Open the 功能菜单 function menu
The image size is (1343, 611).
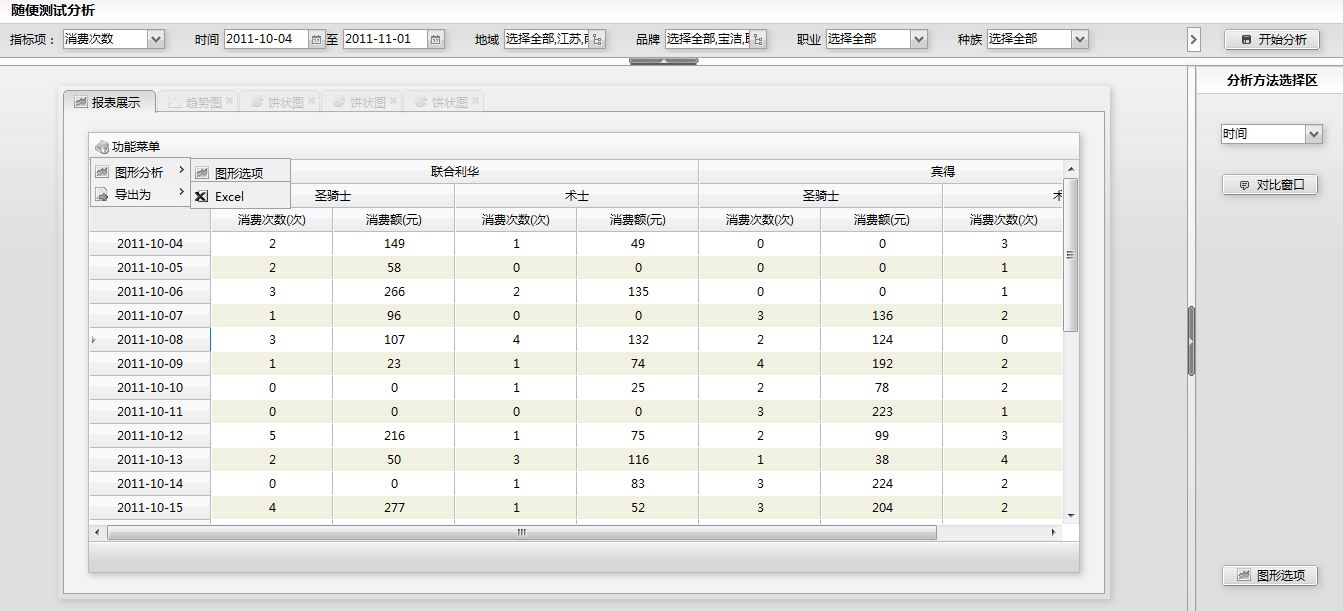[x=127, y=147]
